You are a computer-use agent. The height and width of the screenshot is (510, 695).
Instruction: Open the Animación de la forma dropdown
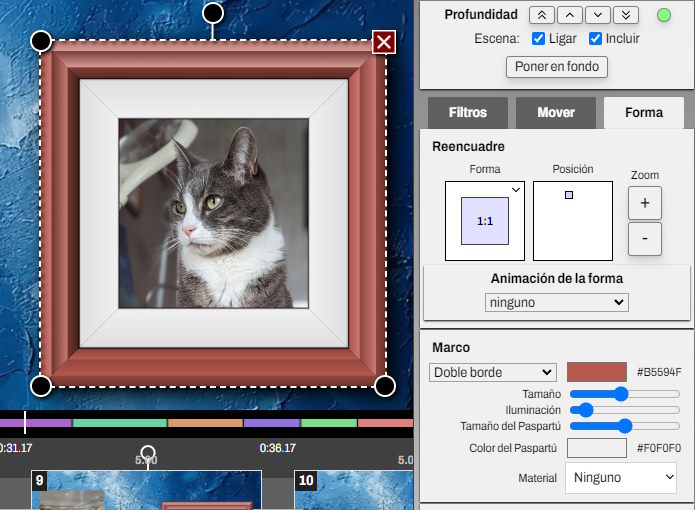tap(556, 302)
